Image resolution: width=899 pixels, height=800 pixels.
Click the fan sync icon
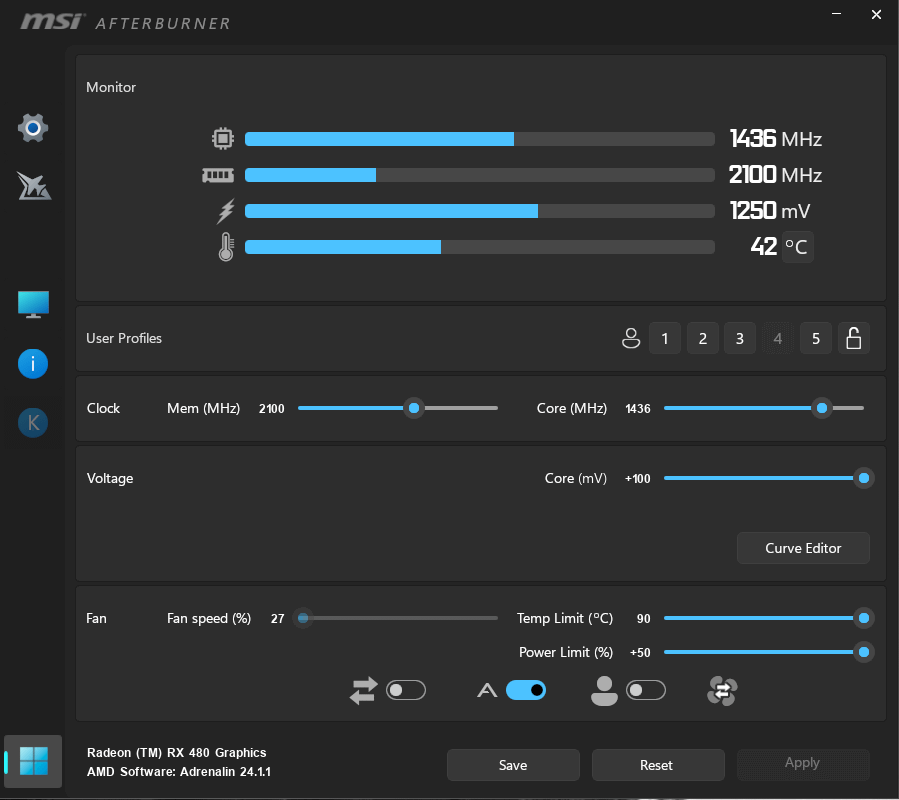pos(722,690)
